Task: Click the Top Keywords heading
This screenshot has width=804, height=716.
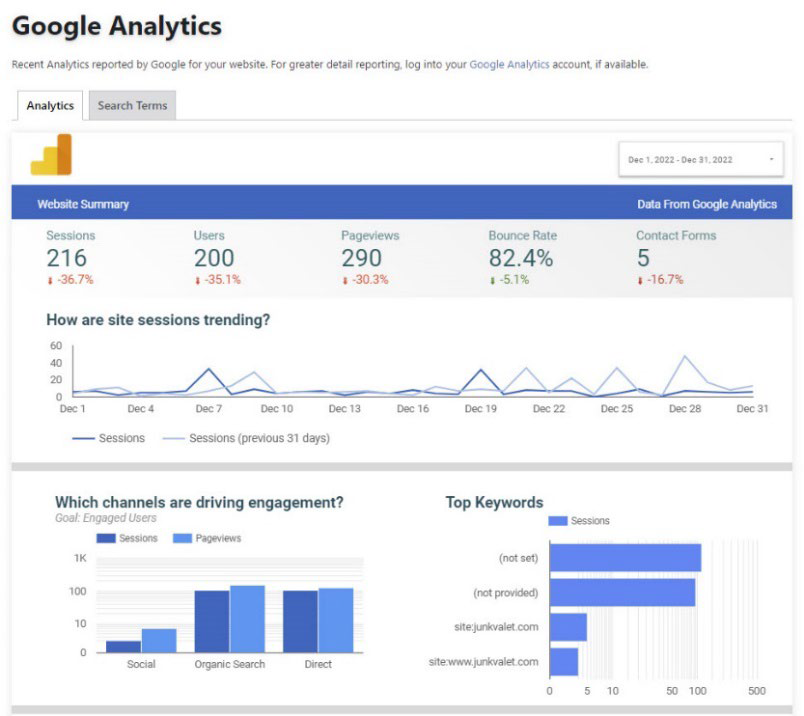Action: (x=494, y=502)
